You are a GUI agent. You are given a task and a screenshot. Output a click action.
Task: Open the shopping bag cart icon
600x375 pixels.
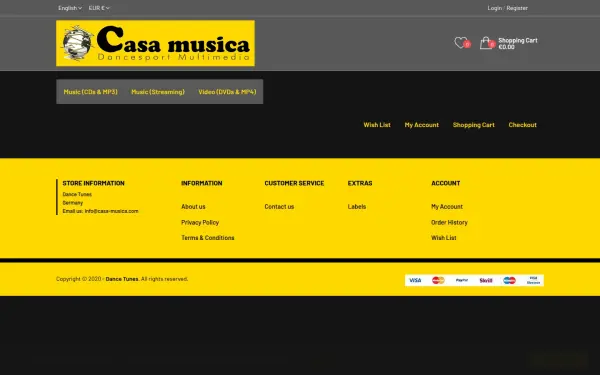487,42
